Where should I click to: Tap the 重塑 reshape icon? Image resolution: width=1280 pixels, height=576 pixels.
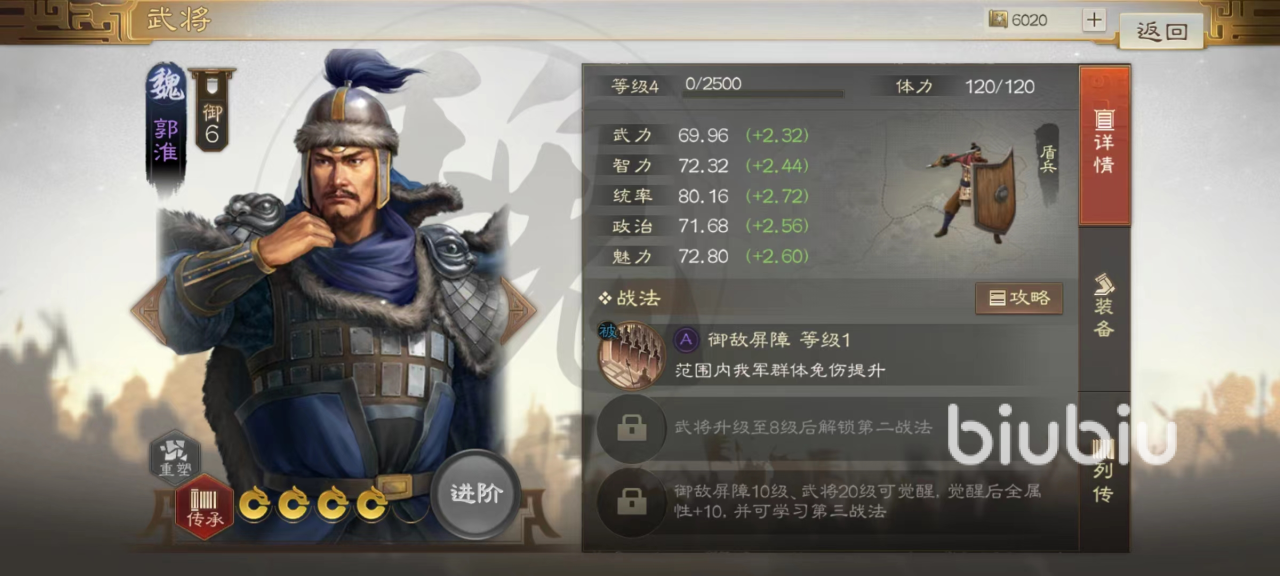pyautogui.click(x=174, y=455)
